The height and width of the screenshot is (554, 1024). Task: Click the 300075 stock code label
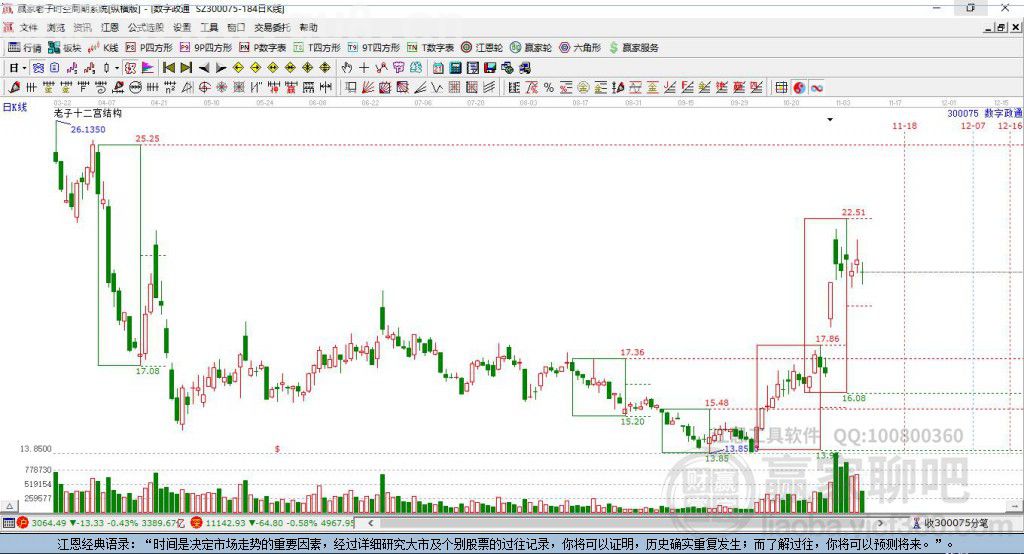click(x=963, y=113)
